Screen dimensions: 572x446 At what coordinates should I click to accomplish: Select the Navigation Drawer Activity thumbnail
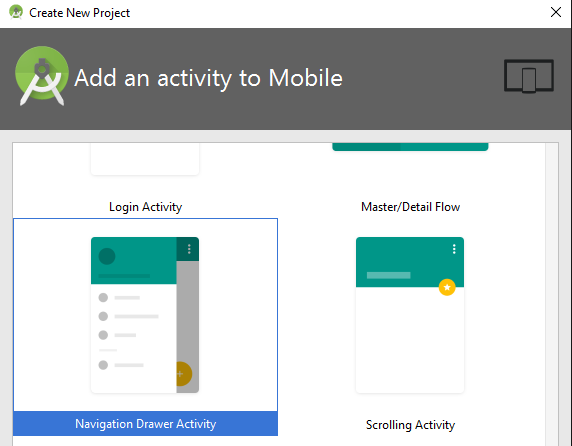pyautogui.click(x=145, y=315)
